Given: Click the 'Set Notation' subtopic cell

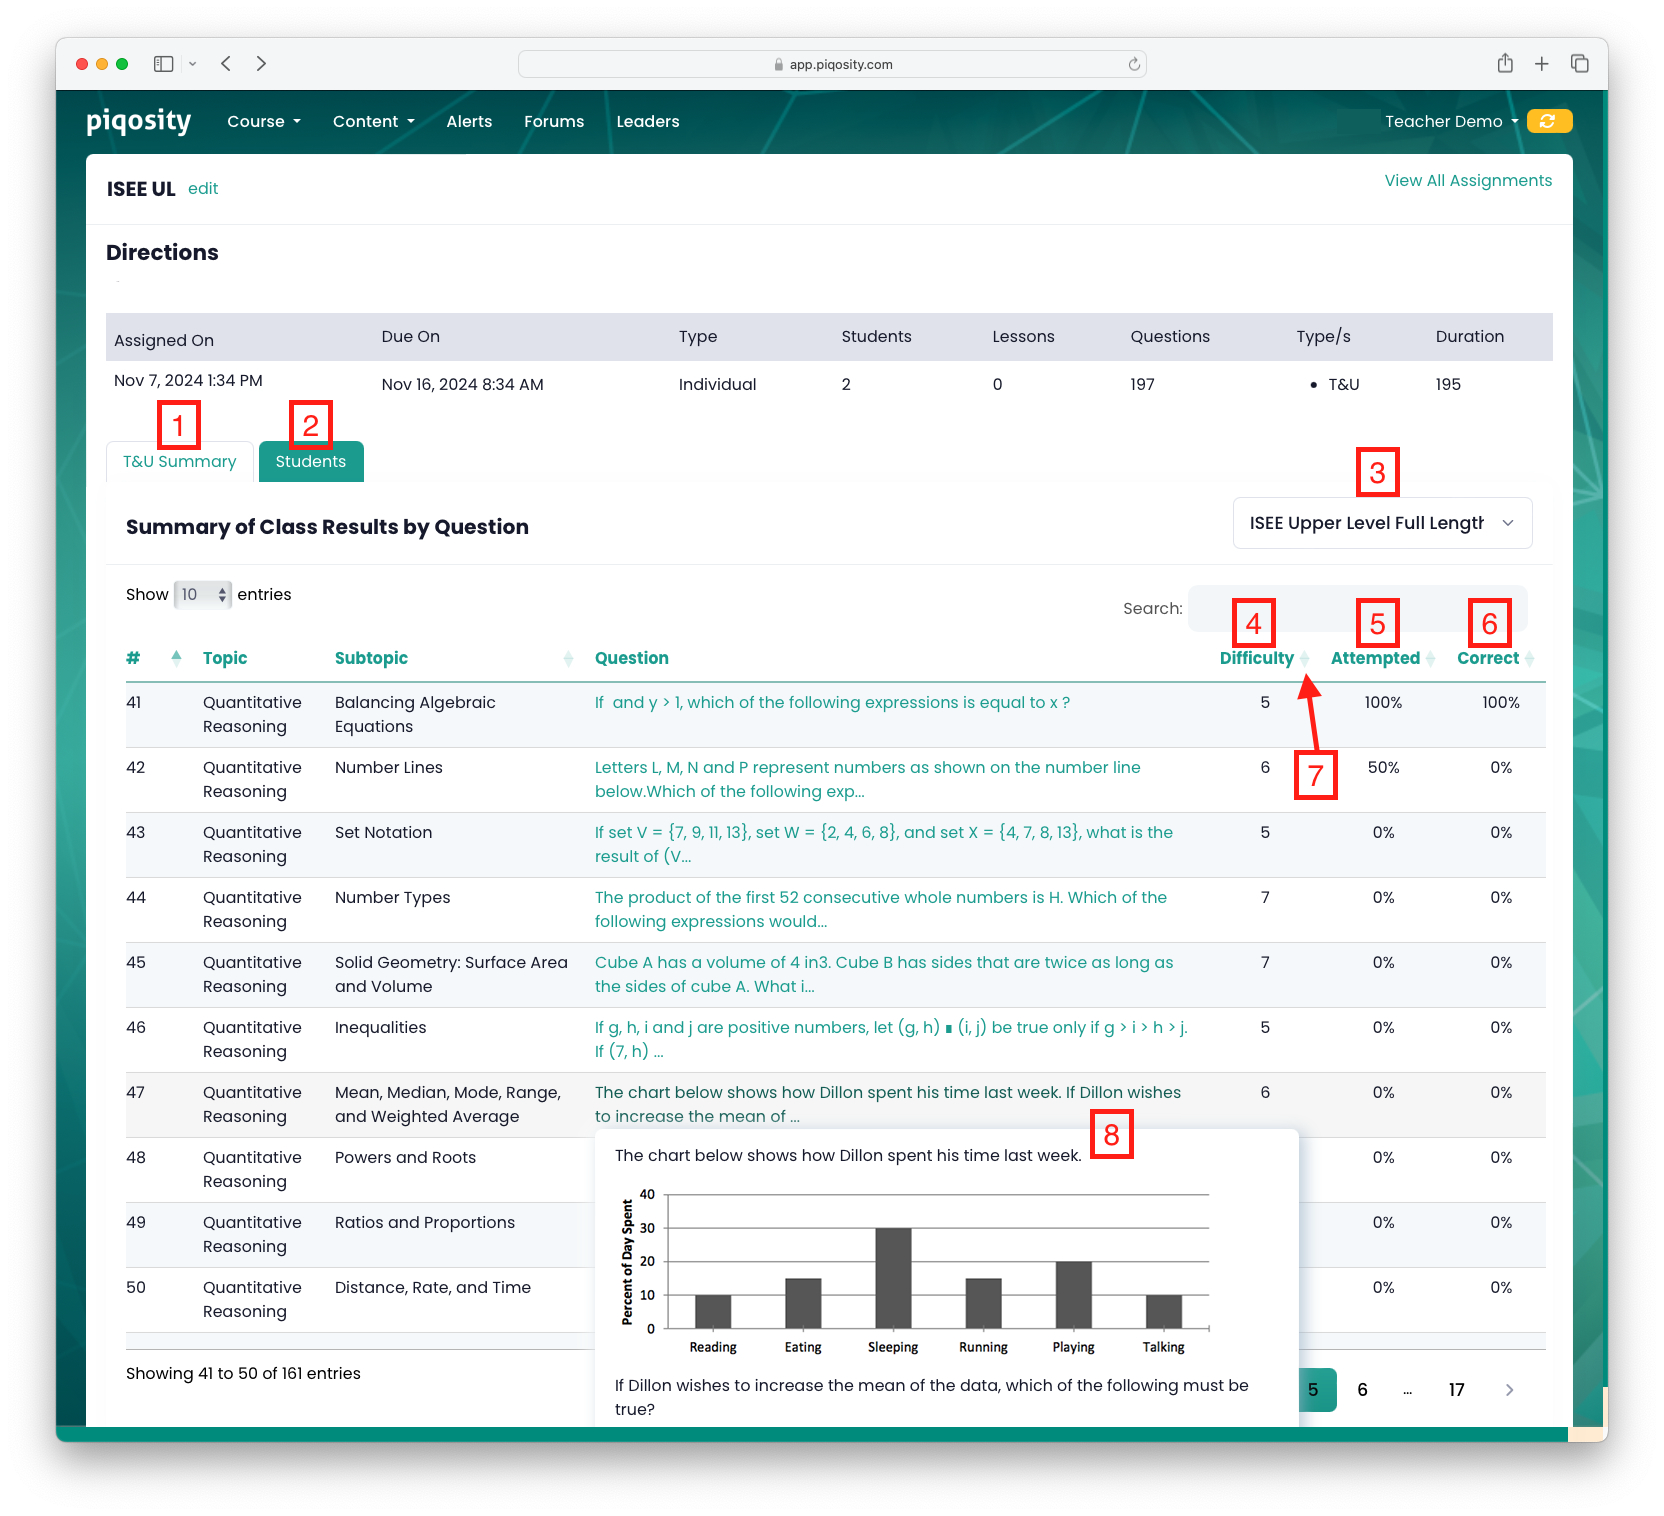Looking at the screenshot, I should [384, 833].
